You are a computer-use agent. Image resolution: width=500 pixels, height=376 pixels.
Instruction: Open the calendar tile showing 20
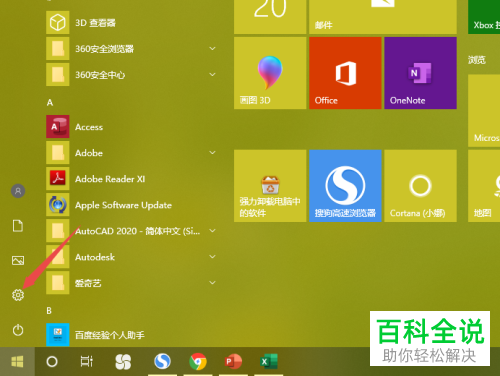click(270, 17)
